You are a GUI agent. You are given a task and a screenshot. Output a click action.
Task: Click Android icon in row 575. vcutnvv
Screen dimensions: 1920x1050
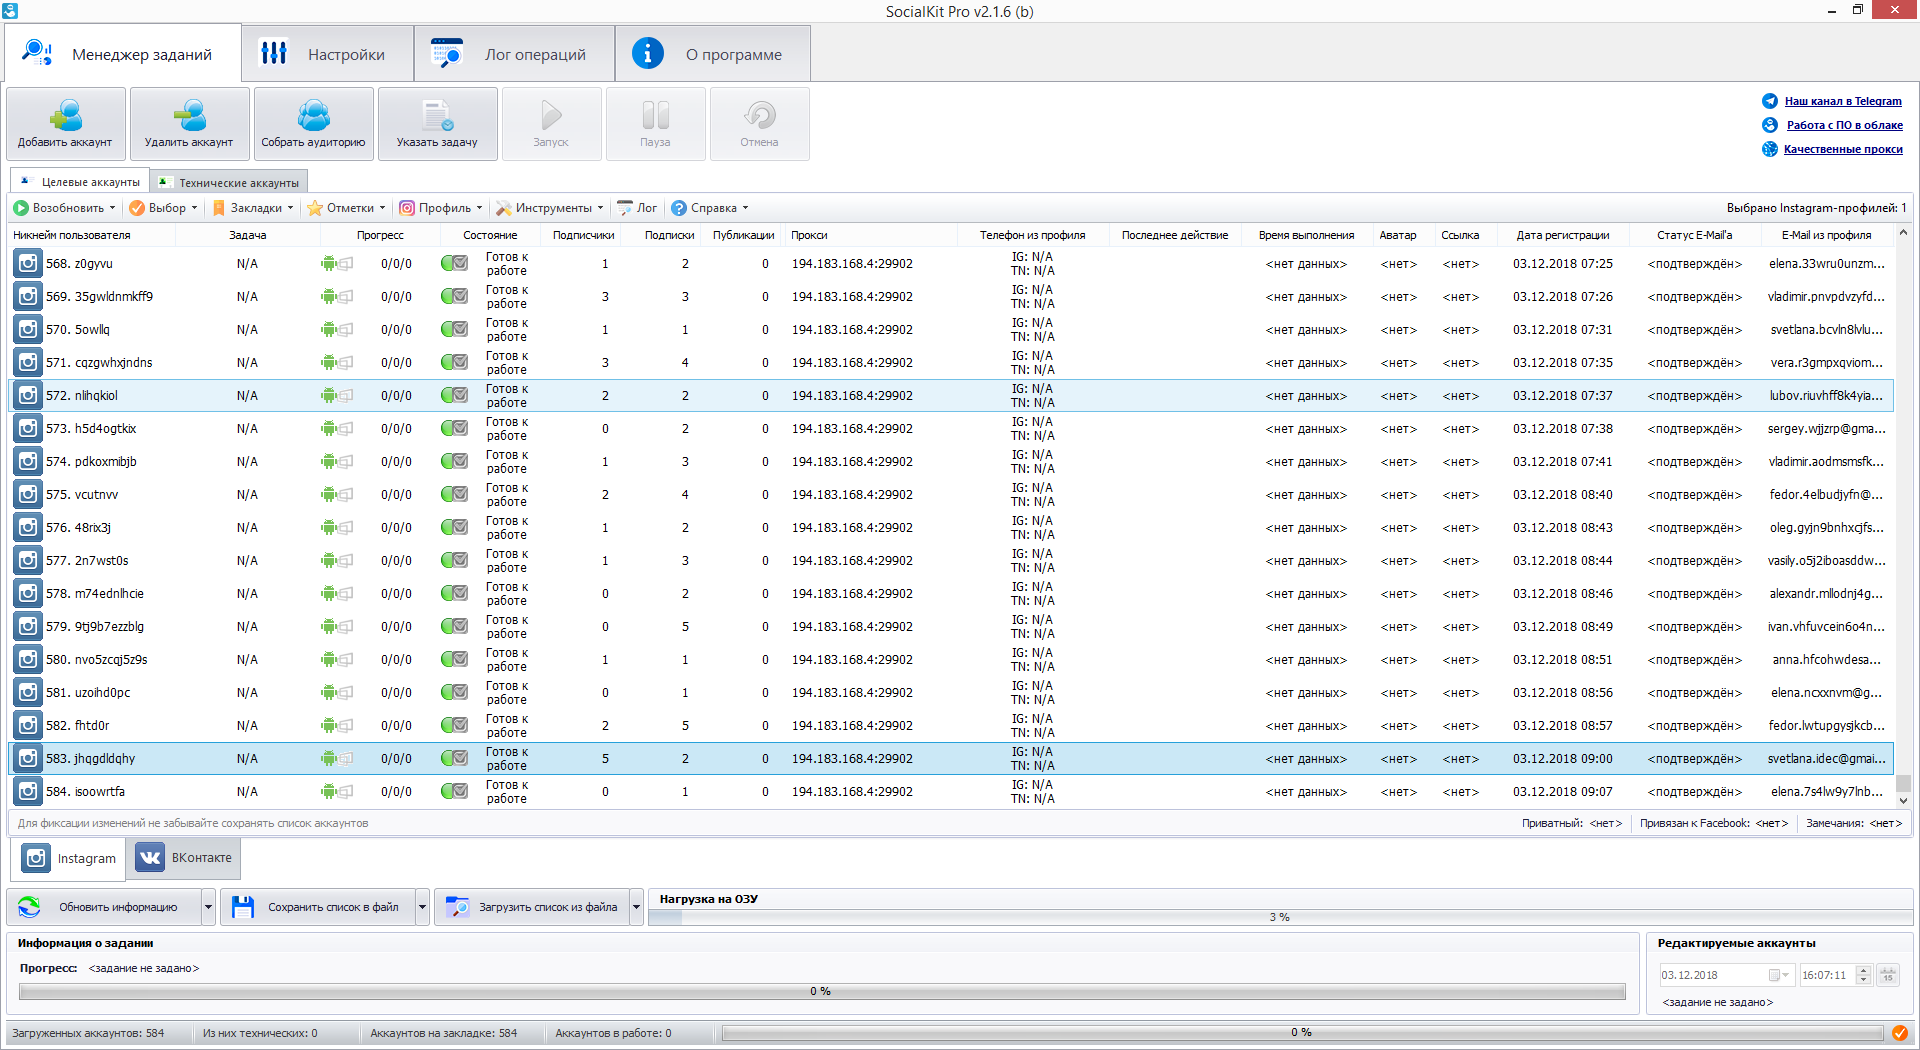click(328, 495)
